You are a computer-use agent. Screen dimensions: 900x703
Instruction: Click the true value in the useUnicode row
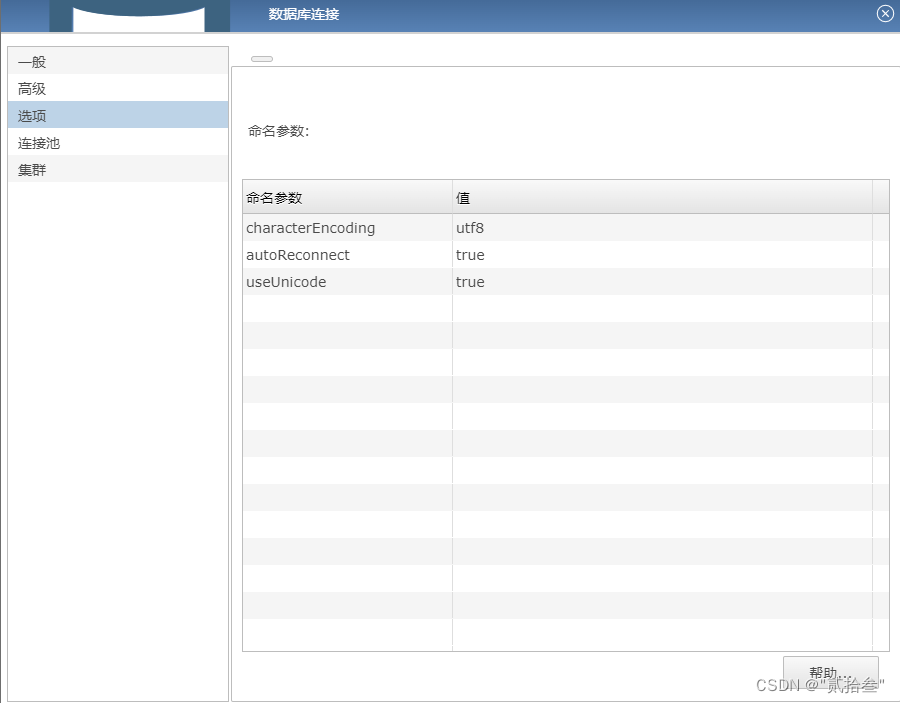662,282
